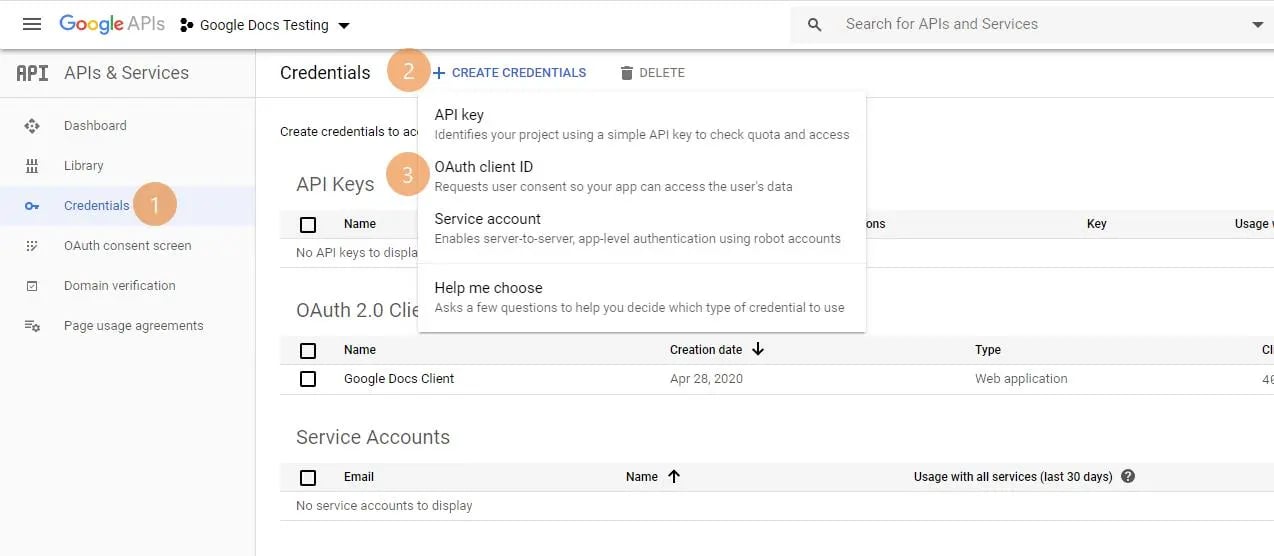The height and width of the screenshot is (556, 1274).
Task: Click the Page usage agreements icon
Action: point(32,326)
